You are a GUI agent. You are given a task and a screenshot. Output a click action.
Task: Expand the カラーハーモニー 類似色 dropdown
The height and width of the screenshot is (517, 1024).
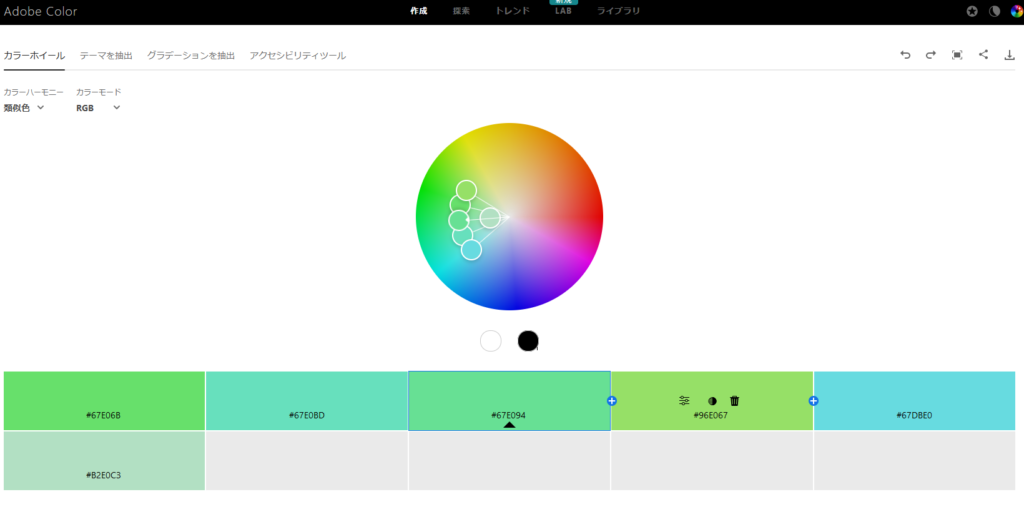pyautogui.click(x=24, y=108)
